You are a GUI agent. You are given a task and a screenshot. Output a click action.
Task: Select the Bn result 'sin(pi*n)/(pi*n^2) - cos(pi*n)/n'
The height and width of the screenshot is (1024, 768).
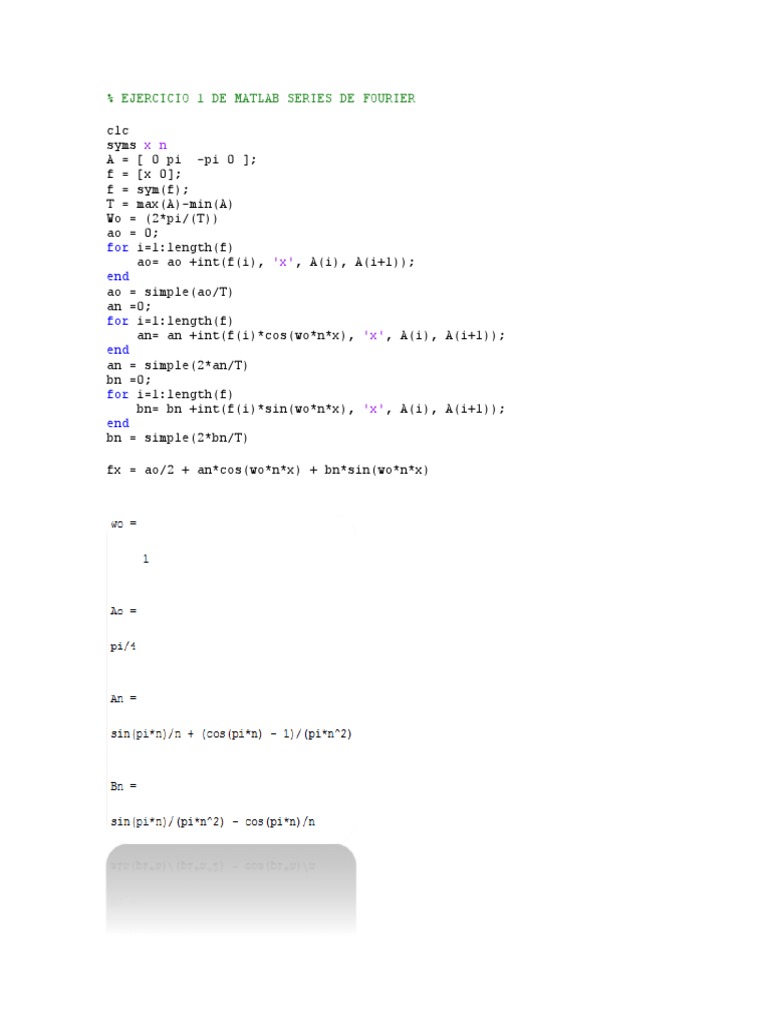coord(213,822)
